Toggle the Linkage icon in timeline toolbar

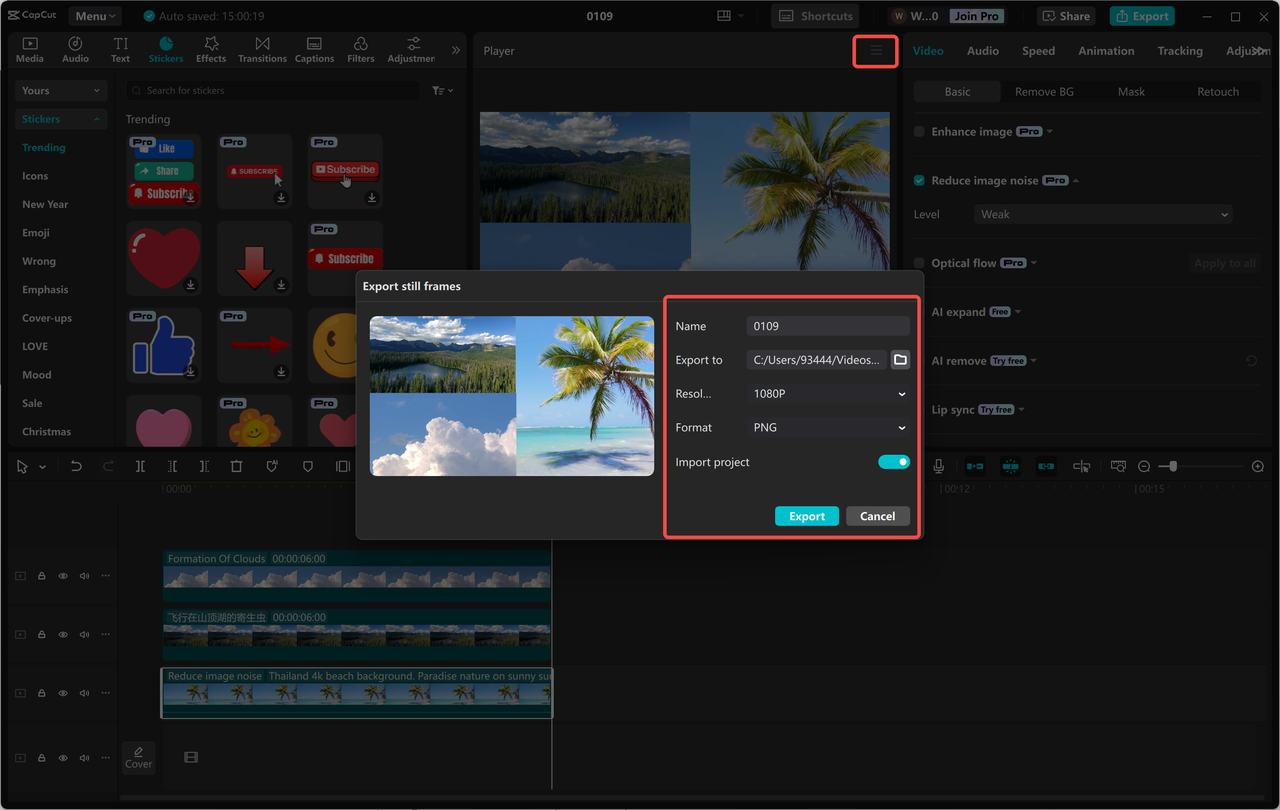click(x=1046, y=466)
